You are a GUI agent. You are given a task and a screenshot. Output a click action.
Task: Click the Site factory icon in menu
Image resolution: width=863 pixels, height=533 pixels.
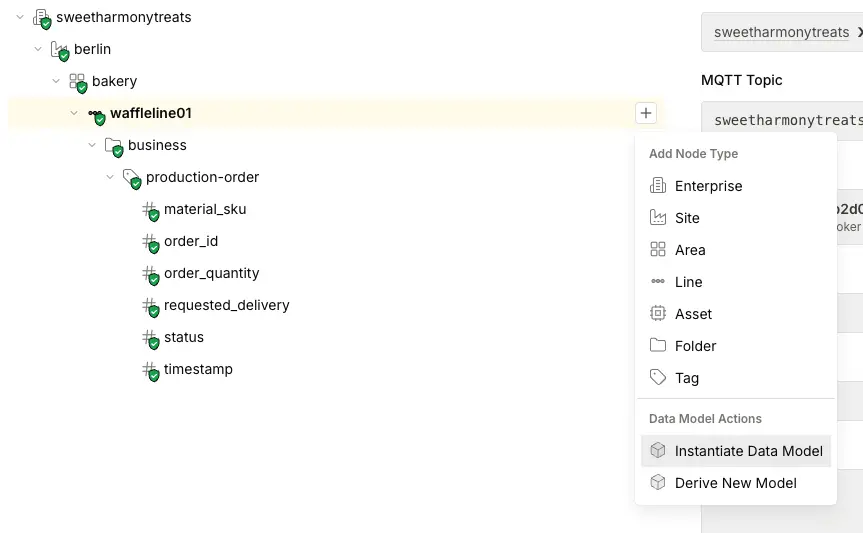click(658, 217)
